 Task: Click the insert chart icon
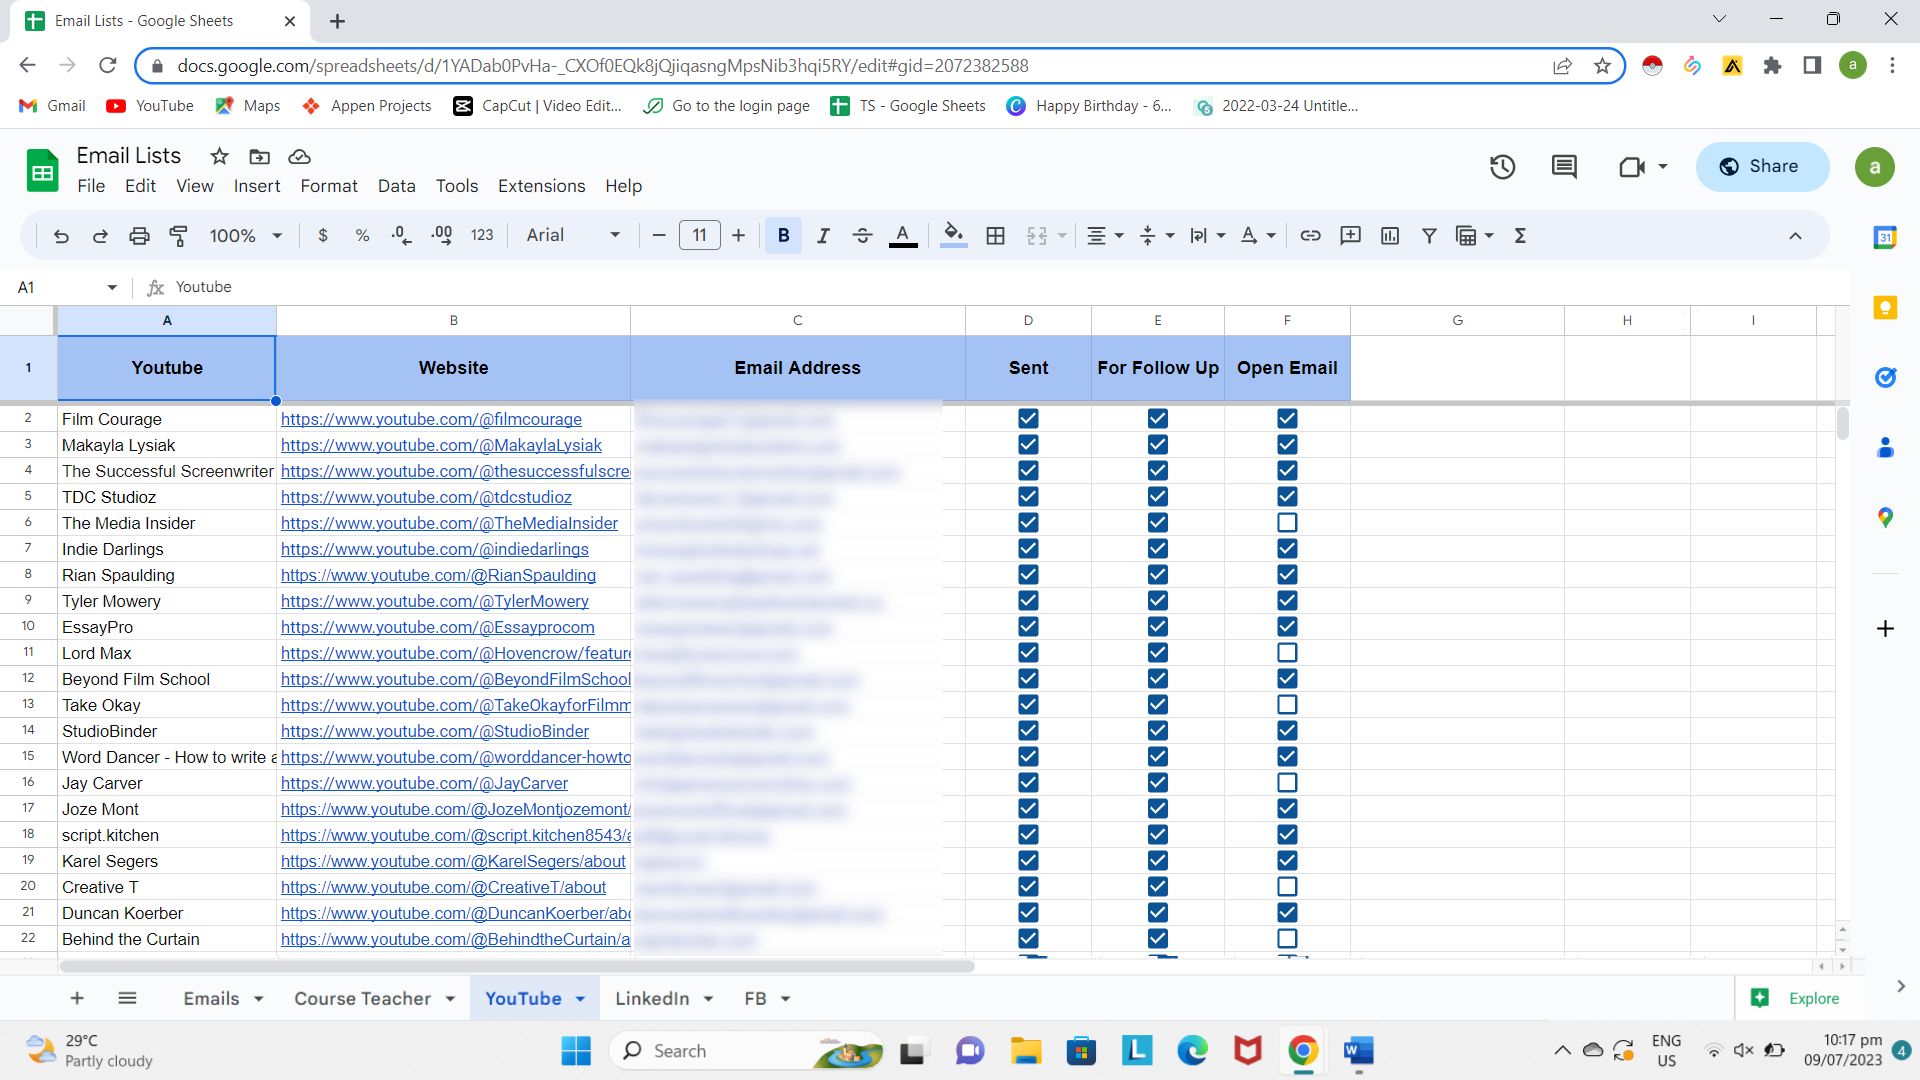[x=1390, y=236]
